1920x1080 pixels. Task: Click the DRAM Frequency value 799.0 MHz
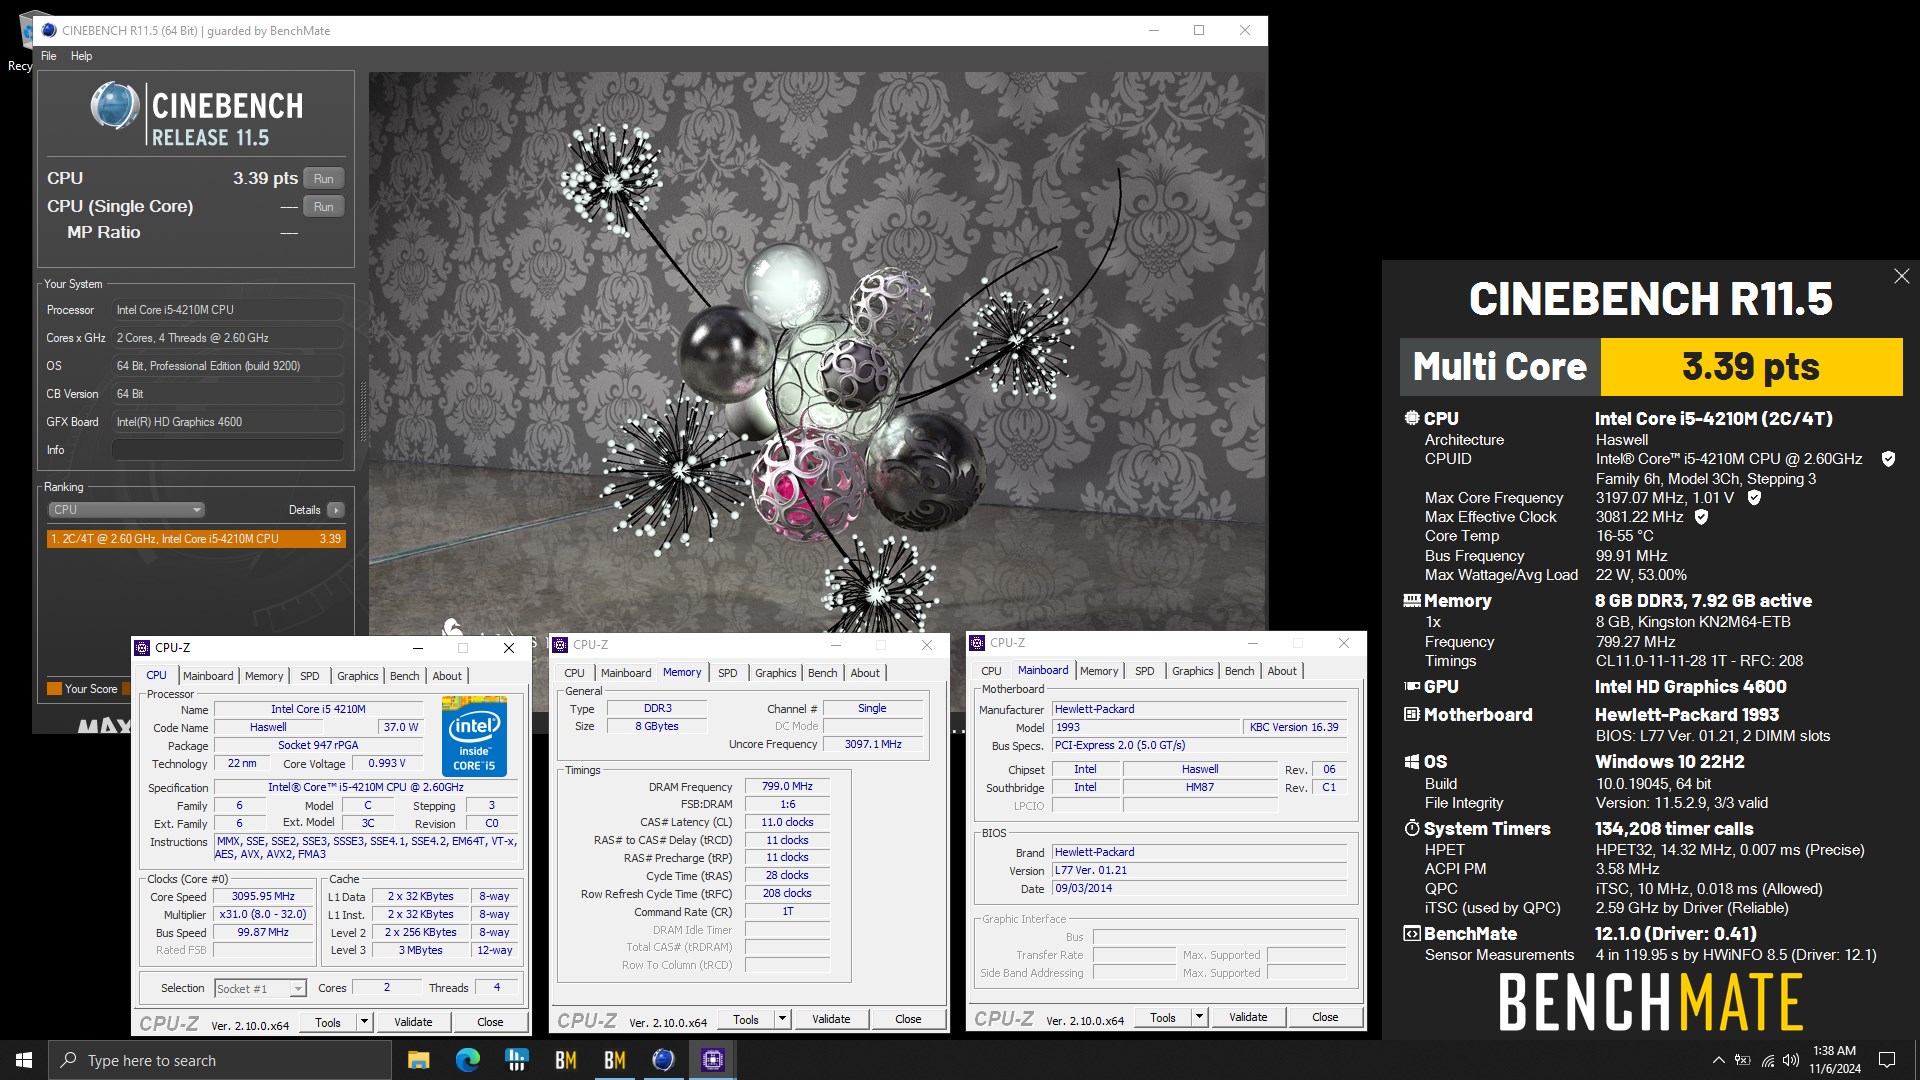coord(787,787)
